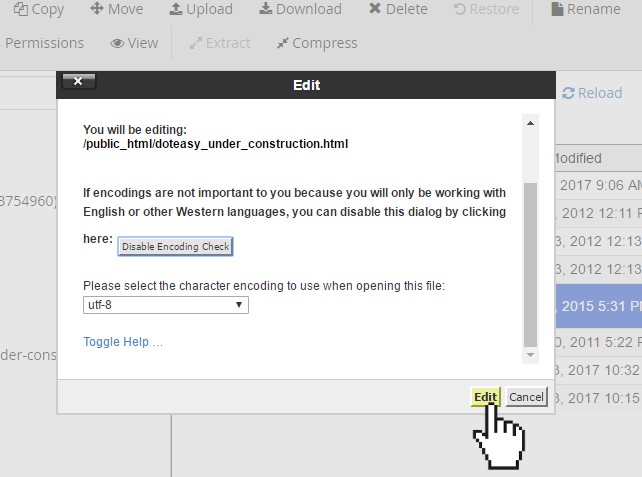642x477 pixels.
Task: Click Delete in the file manager toolbar
Action: [398, 9]
